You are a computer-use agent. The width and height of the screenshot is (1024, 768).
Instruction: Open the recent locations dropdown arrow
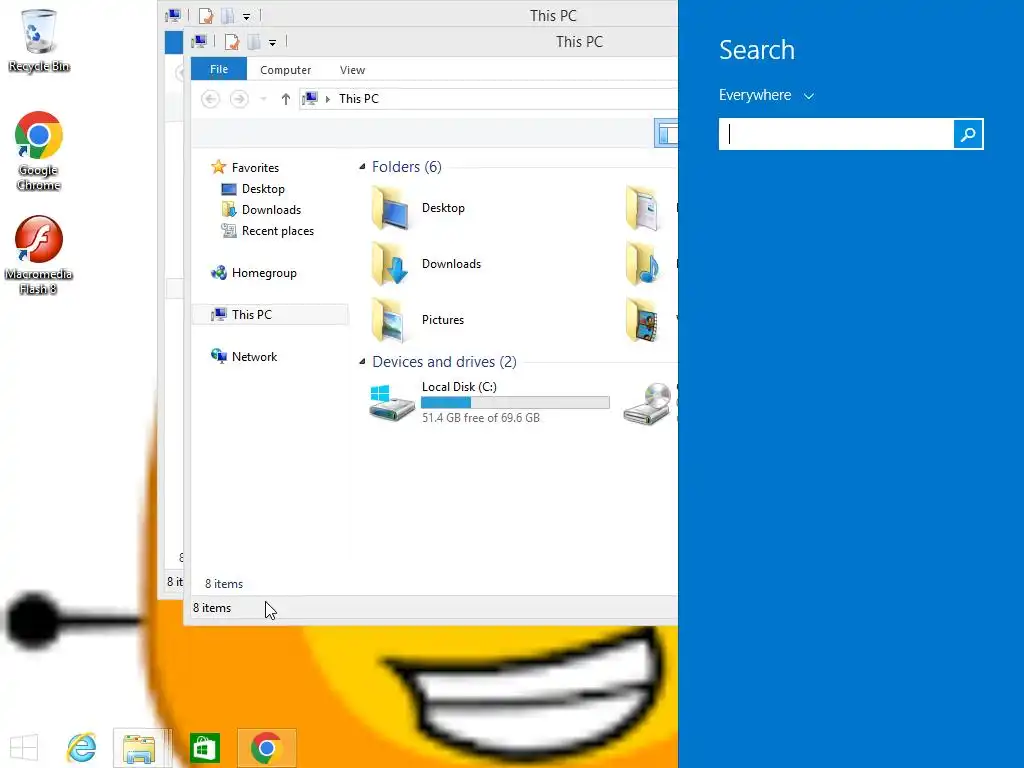coord(263,99)
